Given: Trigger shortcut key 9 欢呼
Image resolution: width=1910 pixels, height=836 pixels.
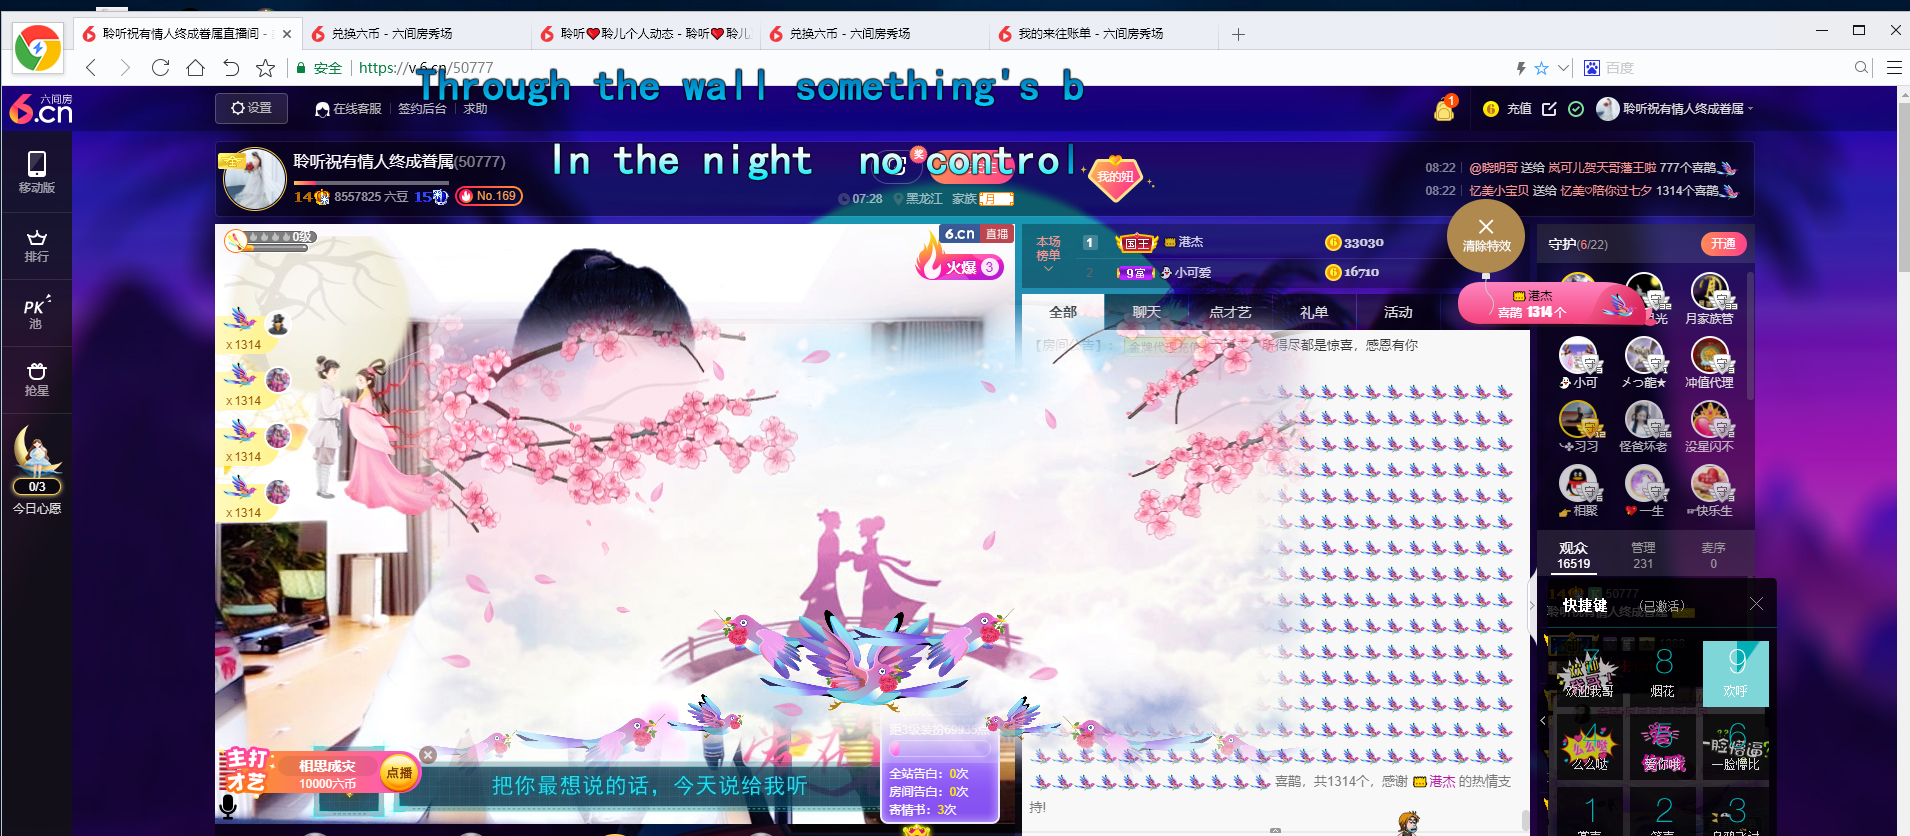Looking at the screenshot, I should (1736, 674).
